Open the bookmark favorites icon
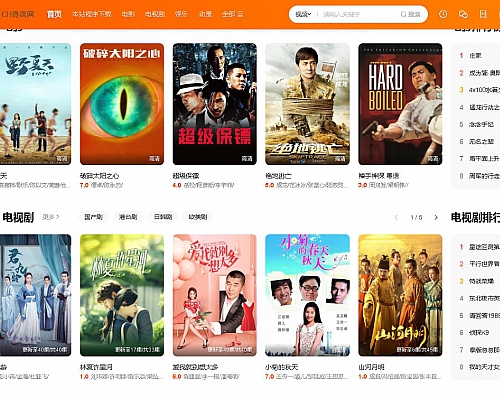This screenshot has width=500, height=400. click(x=483, y=14)
